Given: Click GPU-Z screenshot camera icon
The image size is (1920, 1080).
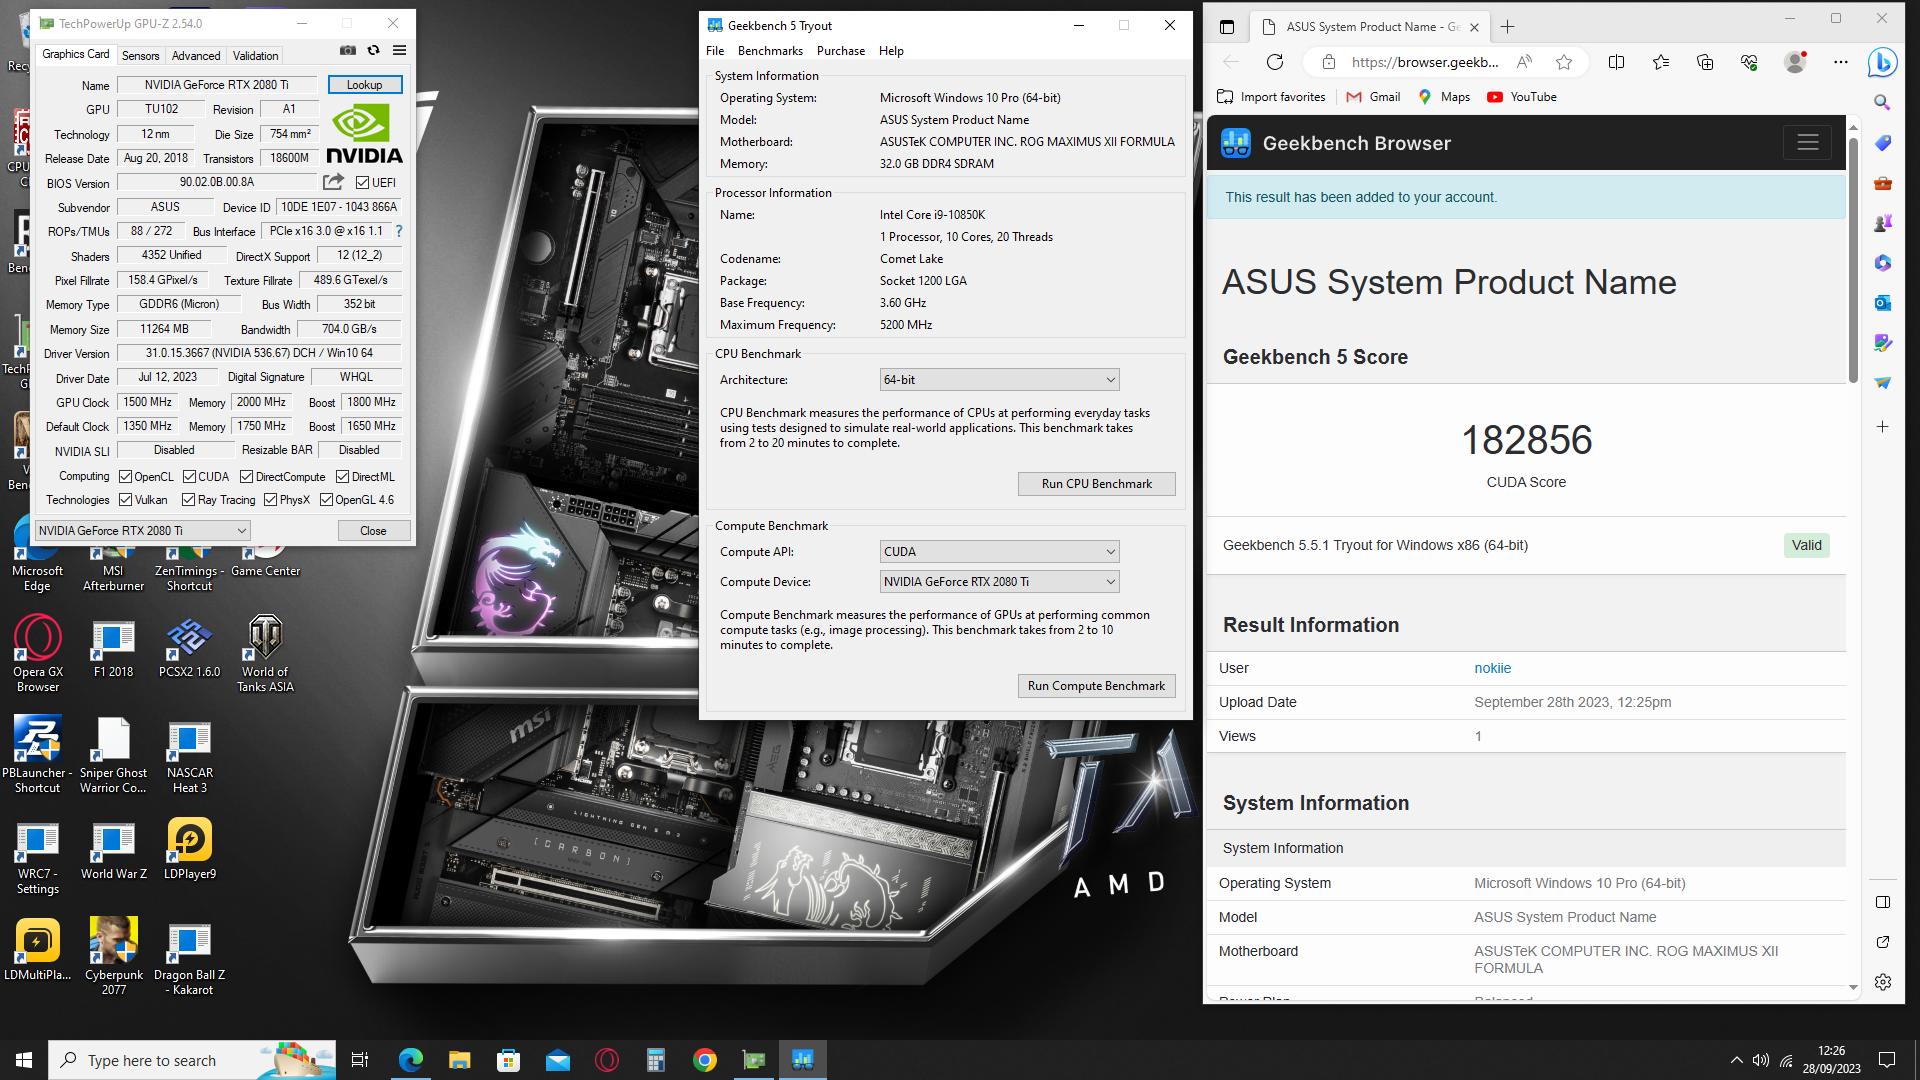Looking at the screenshot, I should pos(347,51).
